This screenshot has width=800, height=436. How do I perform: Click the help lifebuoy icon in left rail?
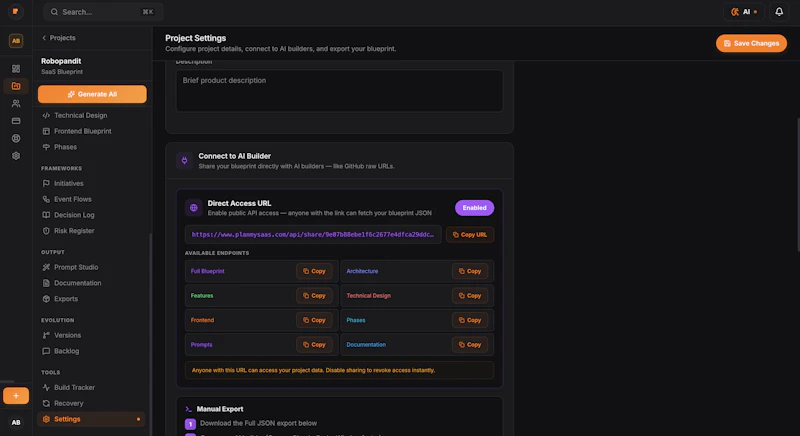pyautogui.click(x=16, y=138)
